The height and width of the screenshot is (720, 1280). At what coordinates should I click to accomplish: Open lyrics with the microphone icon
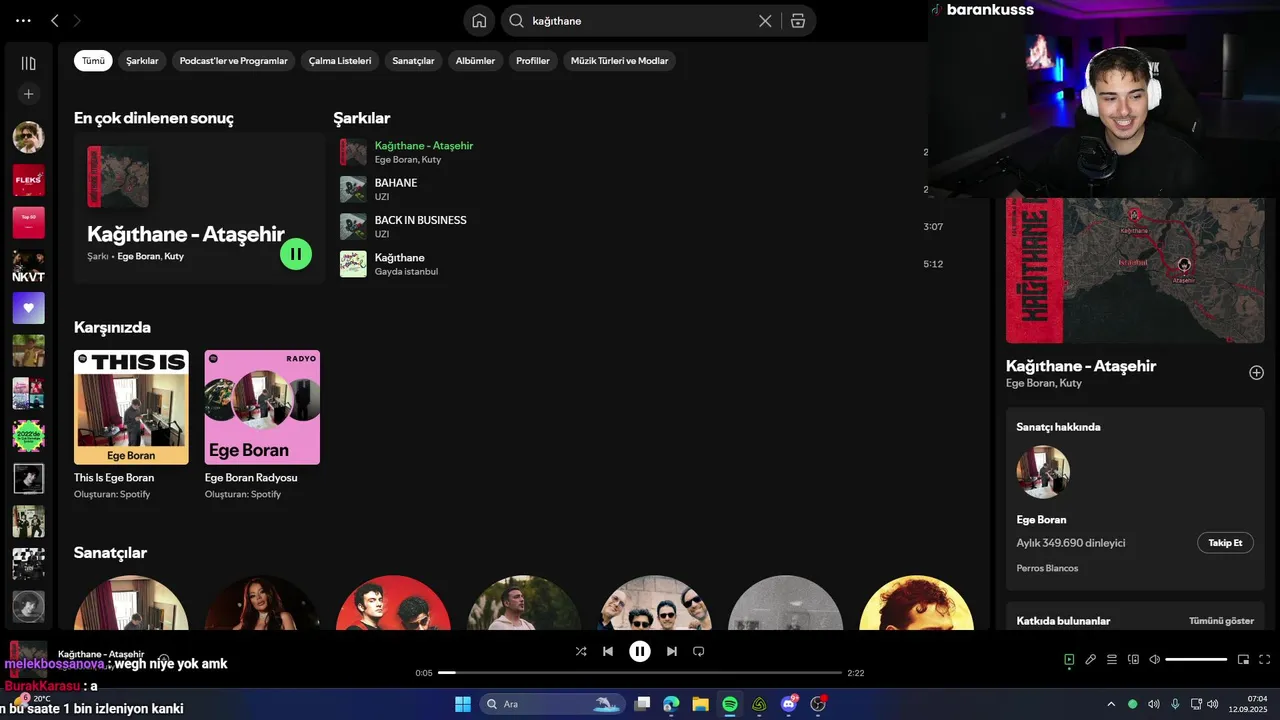click(1091, 660)
